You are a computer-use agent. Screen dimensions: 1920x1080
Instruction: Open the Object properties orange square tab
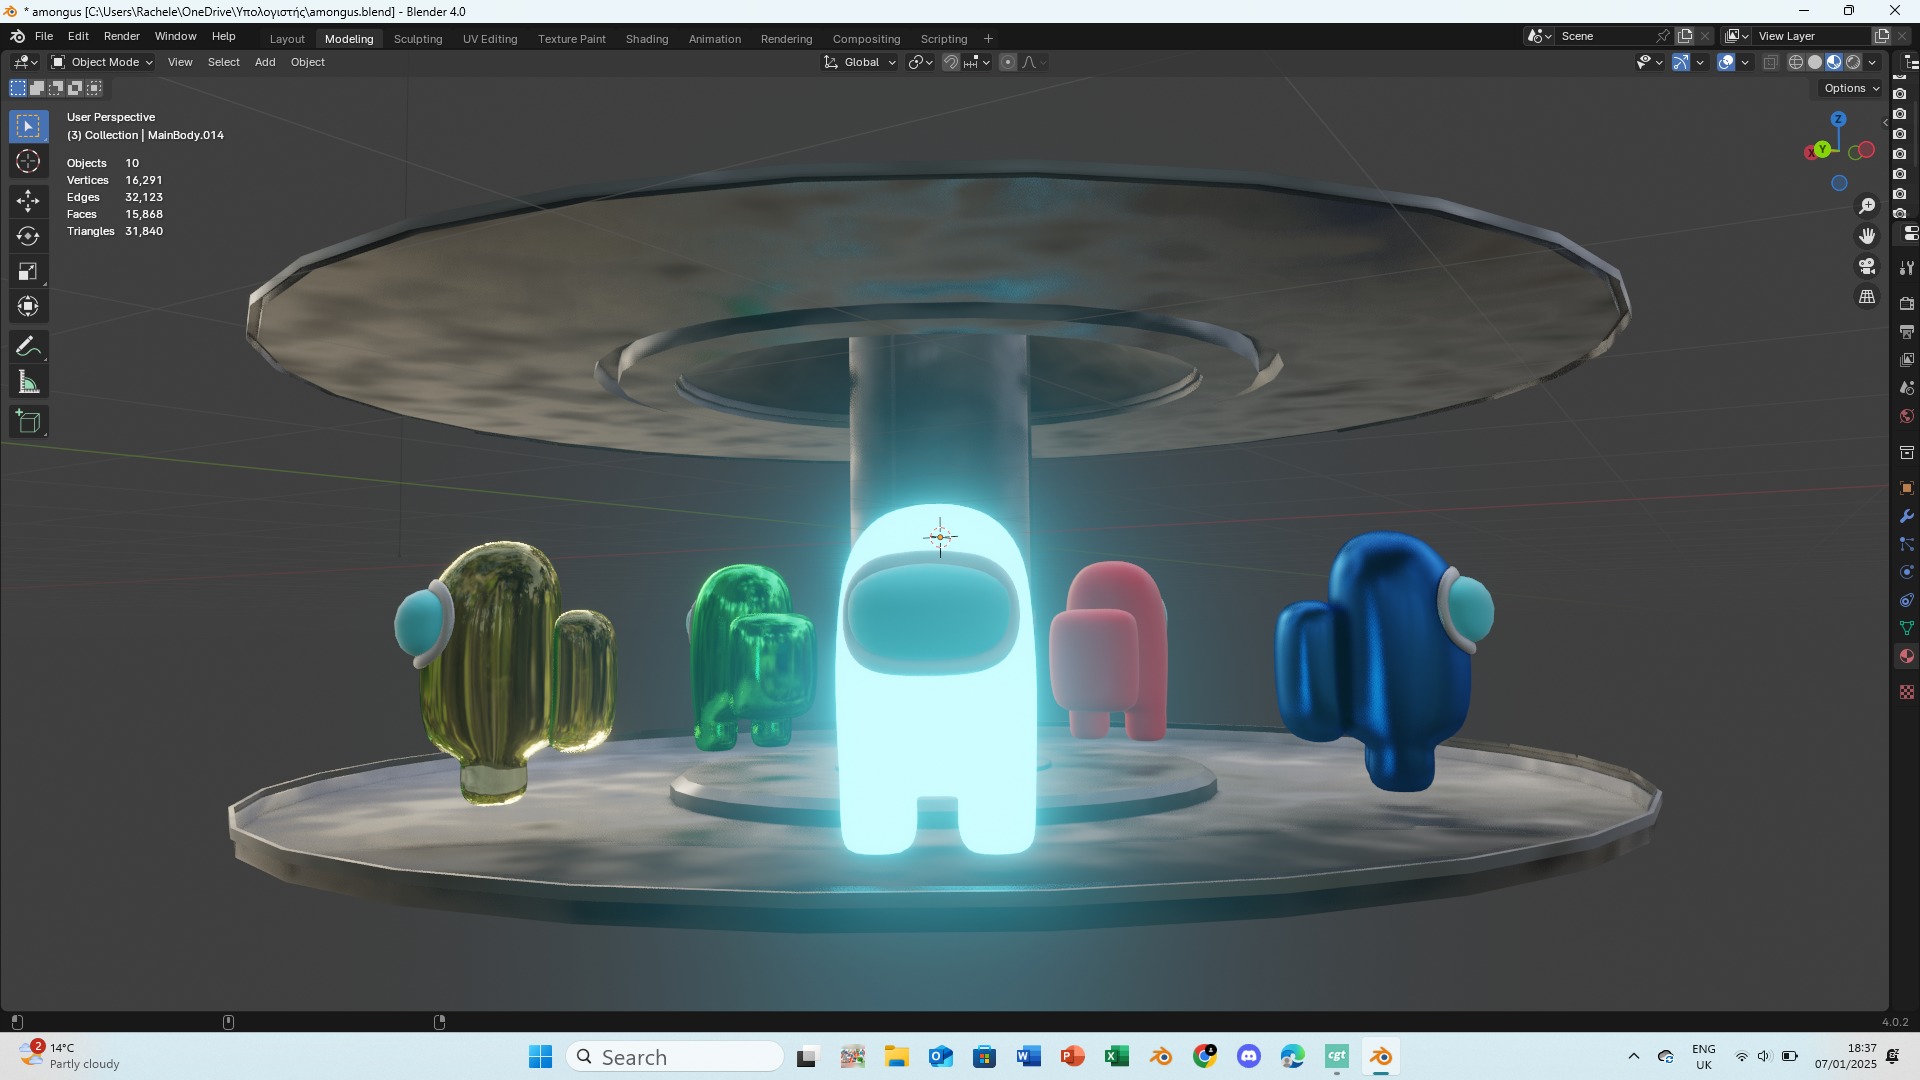tap(1907, 488)
